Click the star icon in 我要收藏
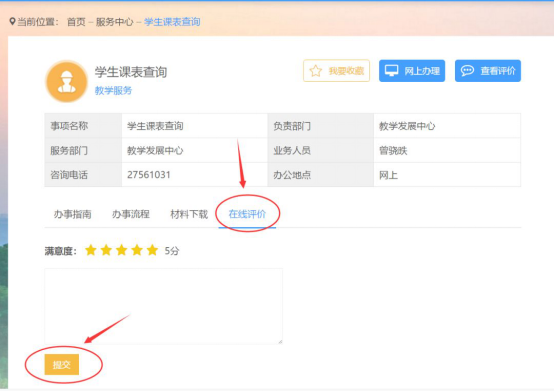Image resolution: width=554 pixels, height=392 pixels. coord(316,71)
